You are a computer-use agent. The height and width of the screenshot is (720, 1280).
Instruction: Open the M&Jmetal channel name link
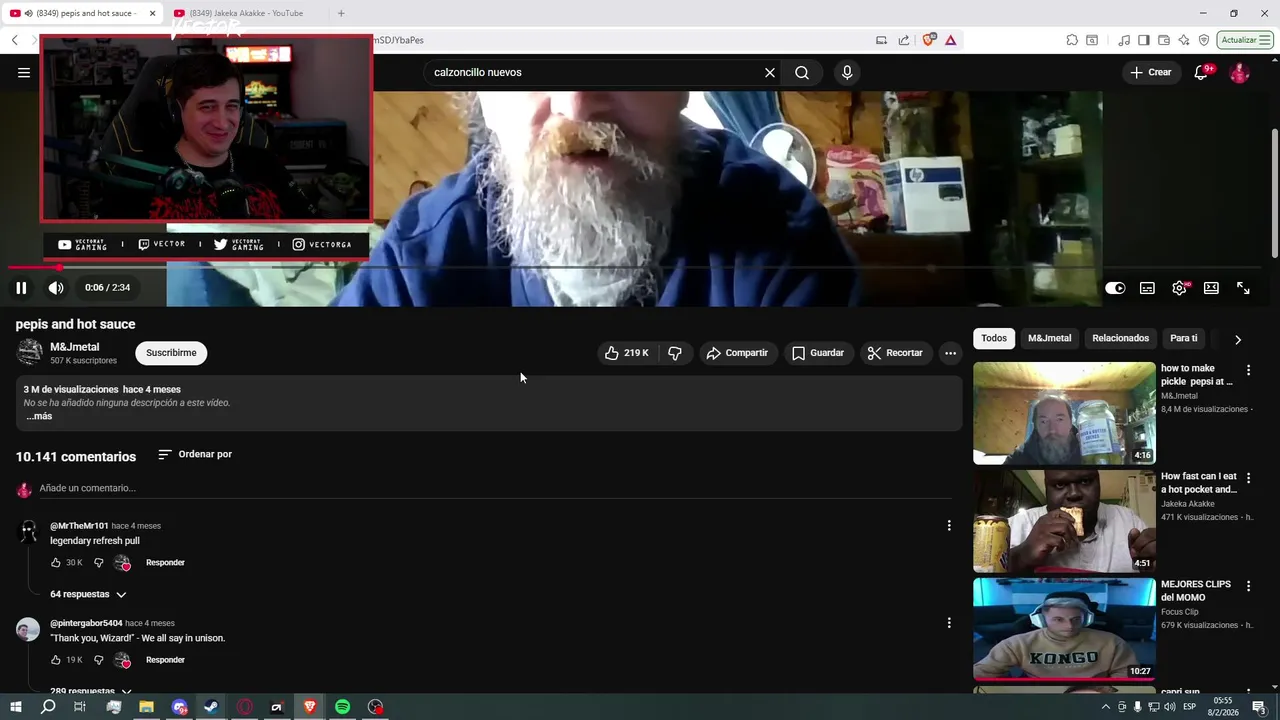75,347
